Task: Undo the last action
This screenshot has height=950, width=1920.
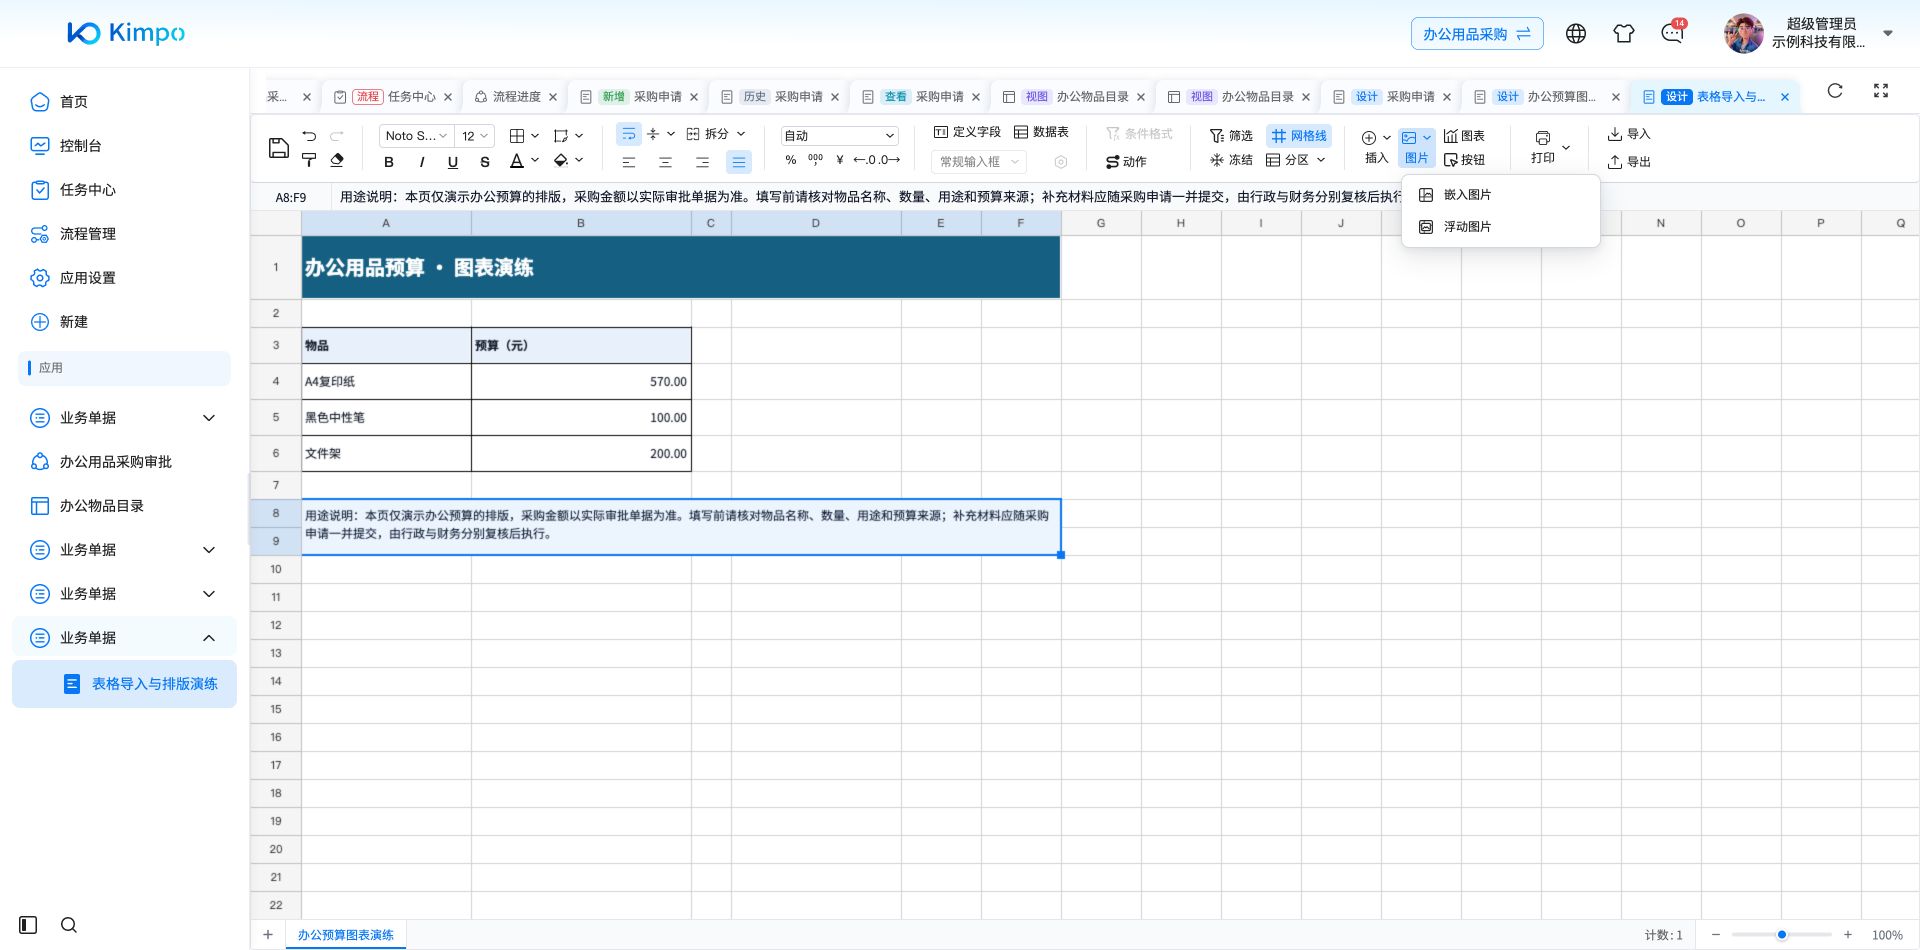Action: pyautogui.click(x=309, y=135)
